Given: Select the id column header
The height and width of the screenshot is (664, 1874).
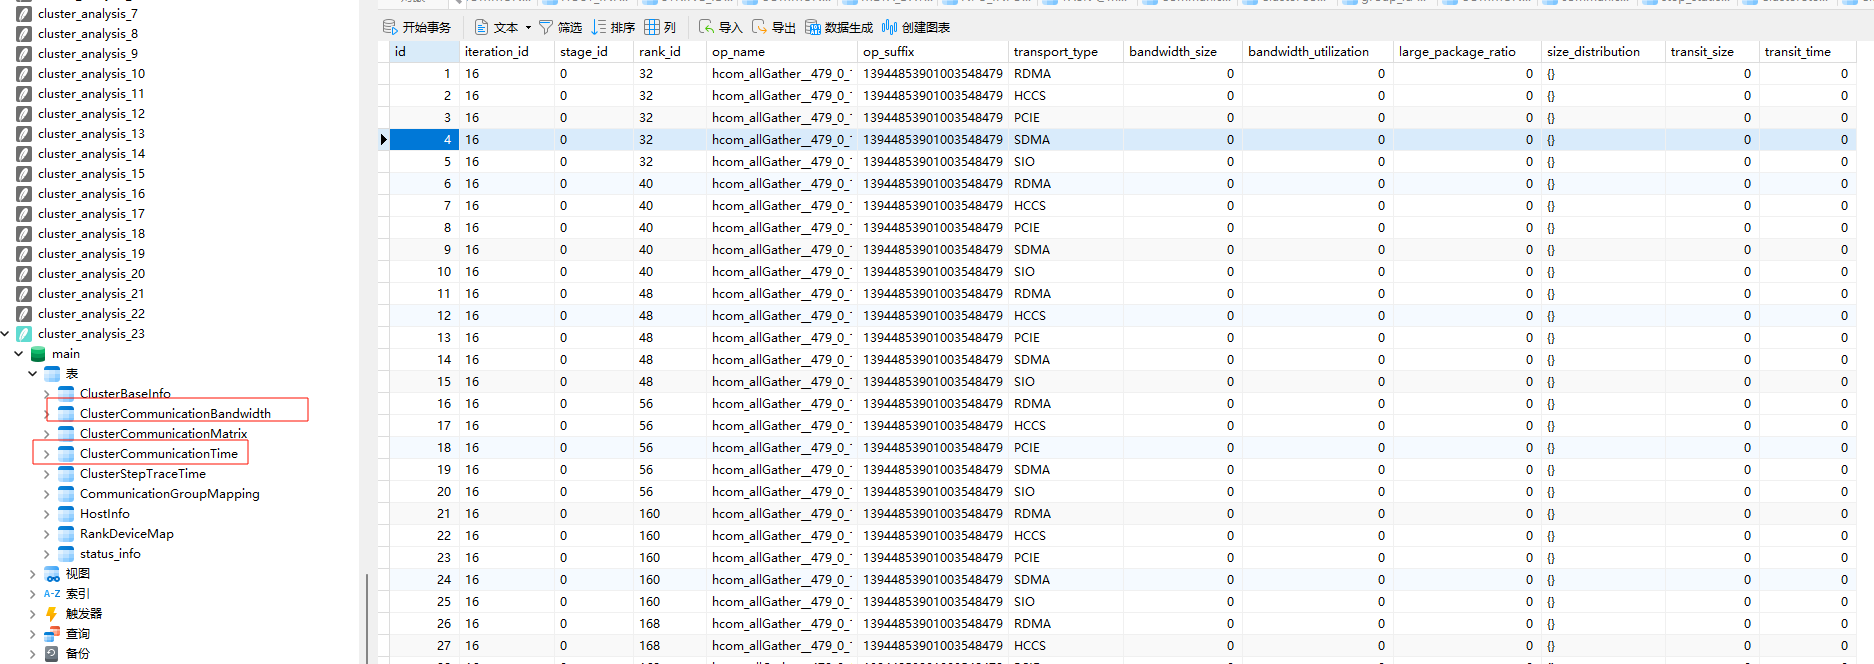Looking at the screenshot, I should (x=424, y=51).
